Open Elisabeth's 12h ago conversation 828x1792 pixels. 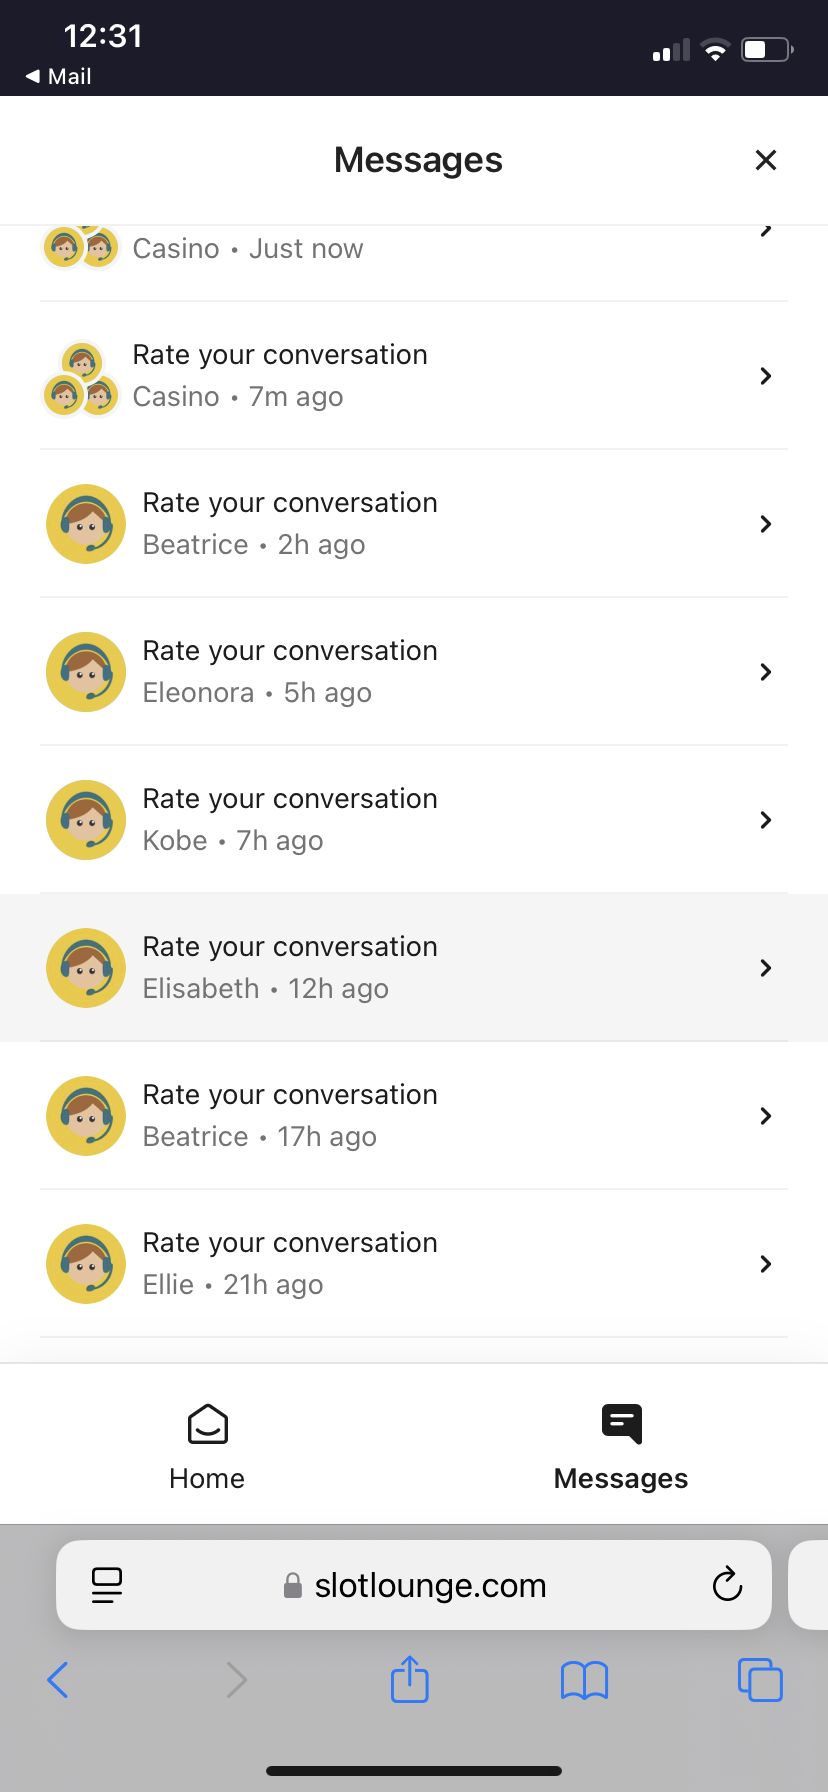tap(414, 968)
